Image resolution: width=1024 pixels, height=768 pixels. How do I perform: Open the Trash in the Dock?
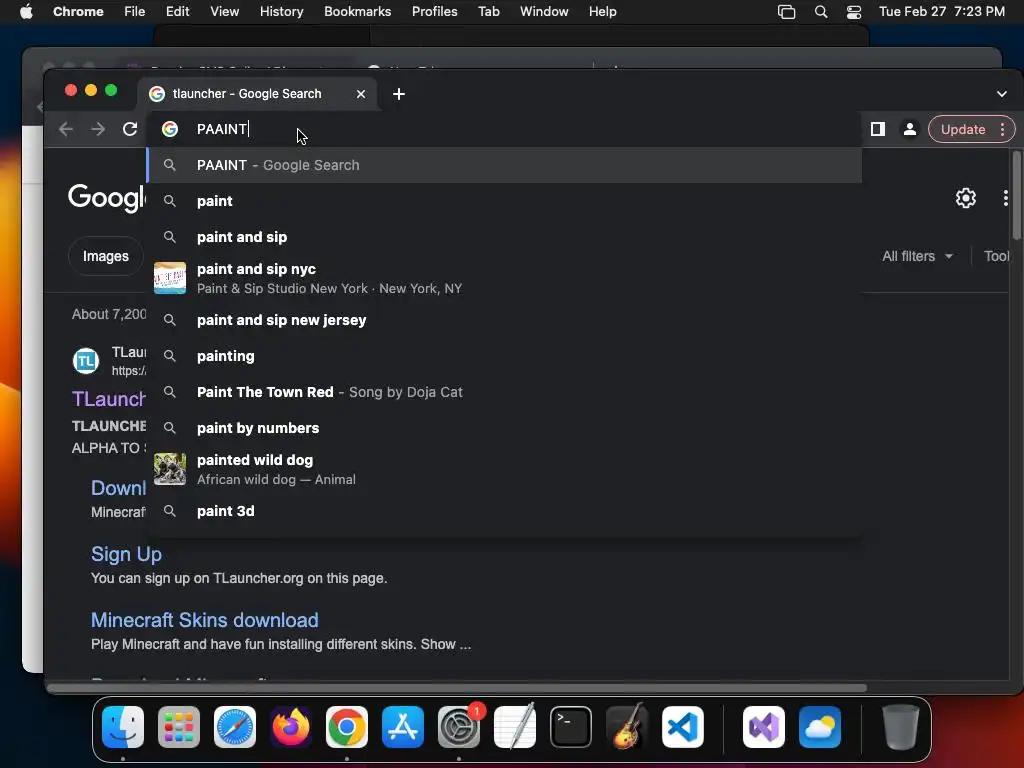[901, 727]
